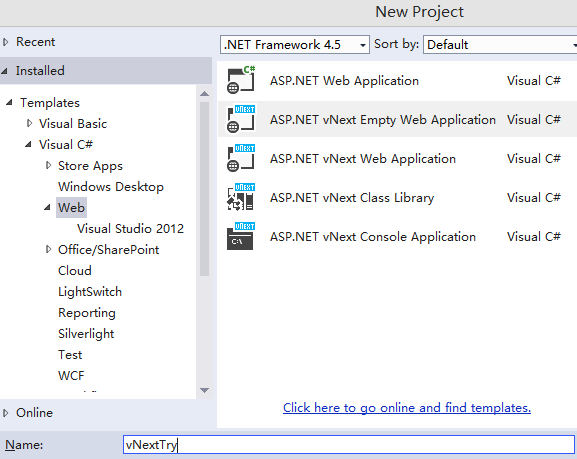
Task: Expand the Recent section
Action: point(6,42)
